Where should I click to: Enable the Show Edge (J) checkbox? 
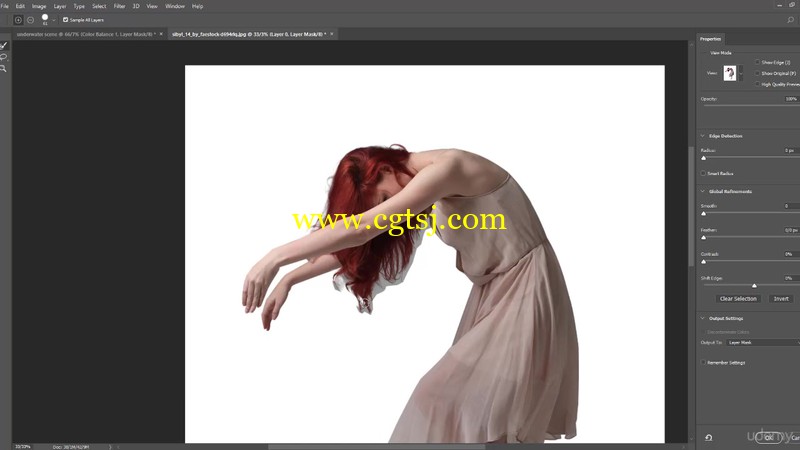pyautogui.click(x=757, y=62)
